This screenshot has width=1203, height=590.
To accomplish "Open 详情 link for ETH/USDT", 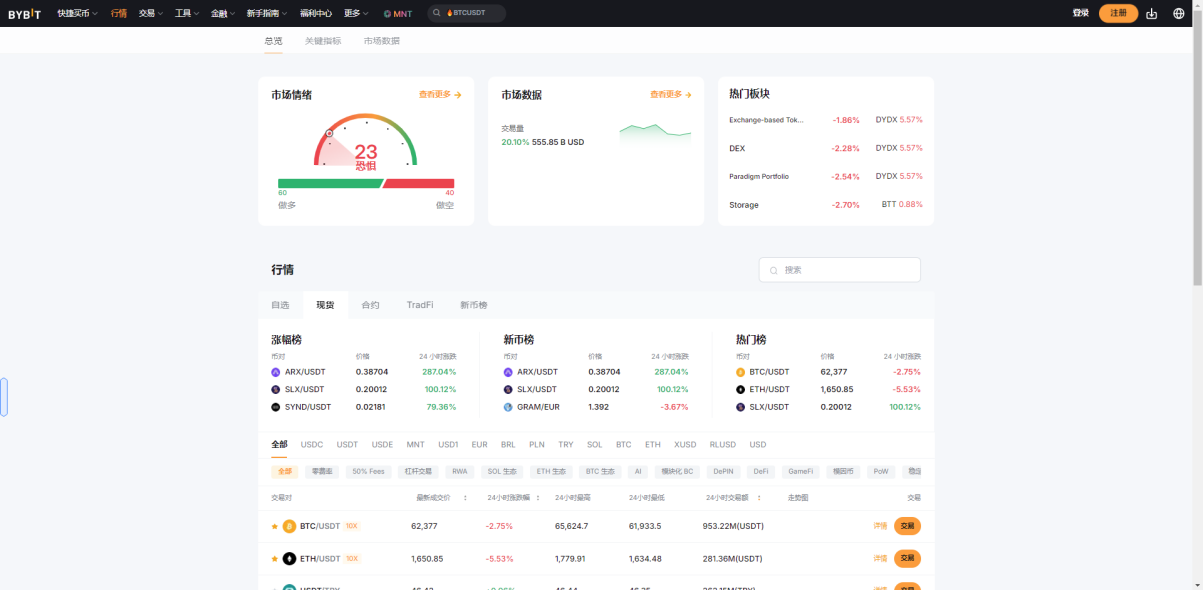I will 880,558.
